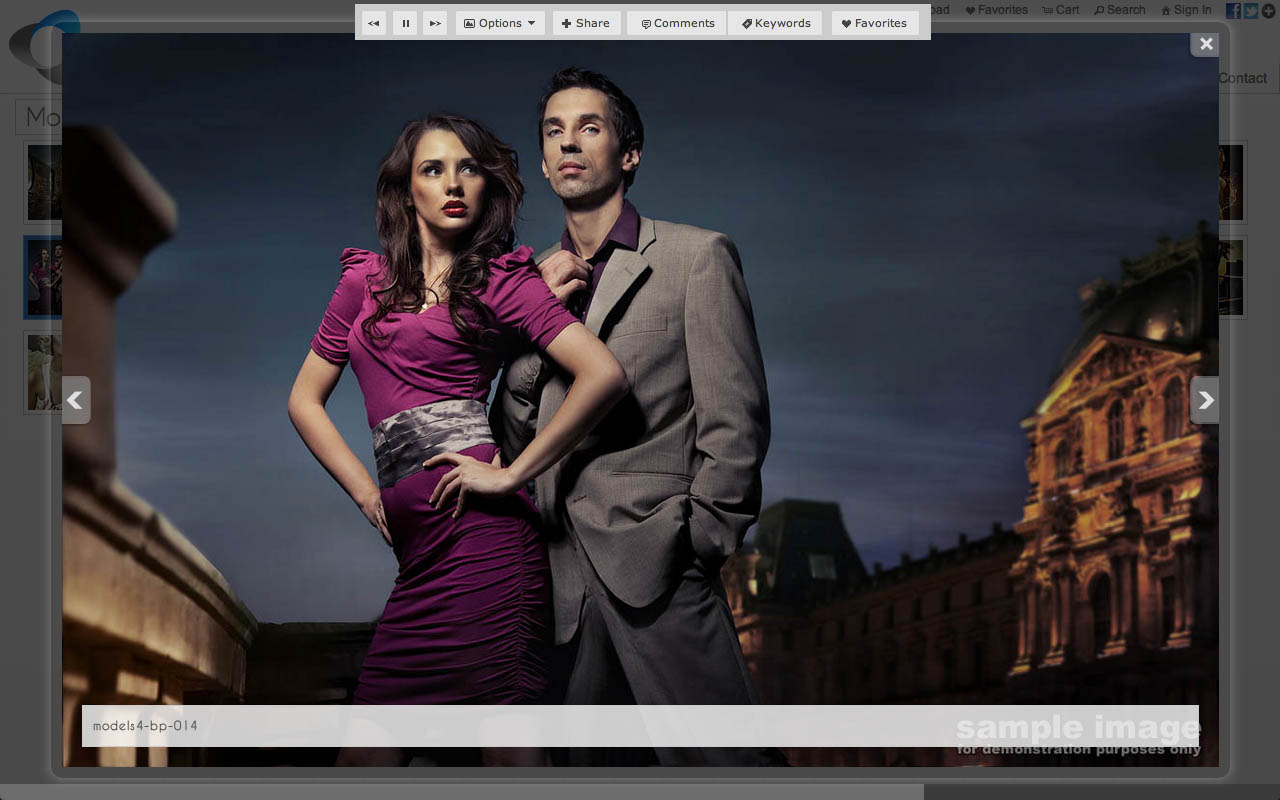The image size is (1280, 800).
Task: Click the plus share icon in the header
Action: pos(1268,11)
